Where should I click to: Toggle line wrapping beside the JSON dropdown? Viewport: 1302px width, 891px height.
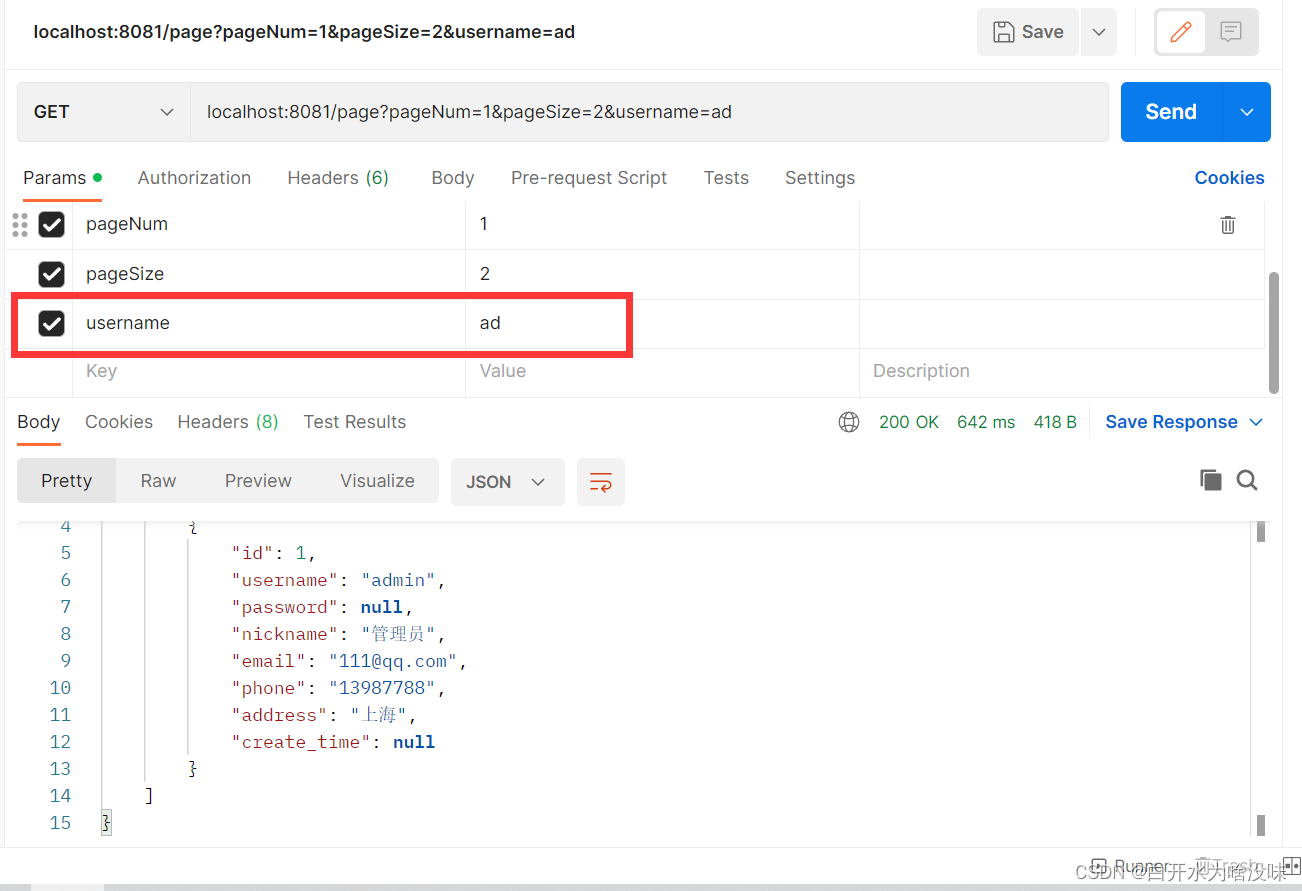coord(601,481)
